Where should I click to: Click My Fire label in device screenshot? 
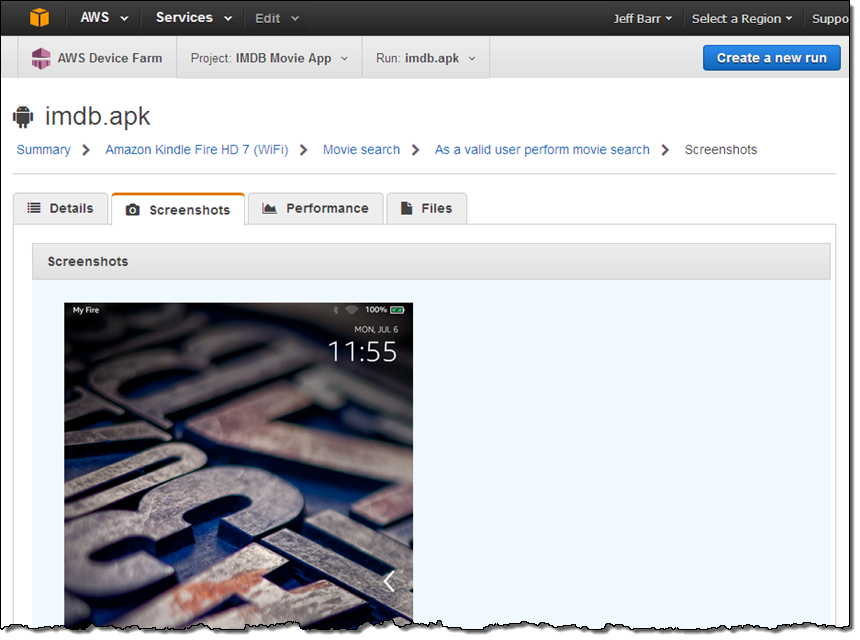coord(86,310)
